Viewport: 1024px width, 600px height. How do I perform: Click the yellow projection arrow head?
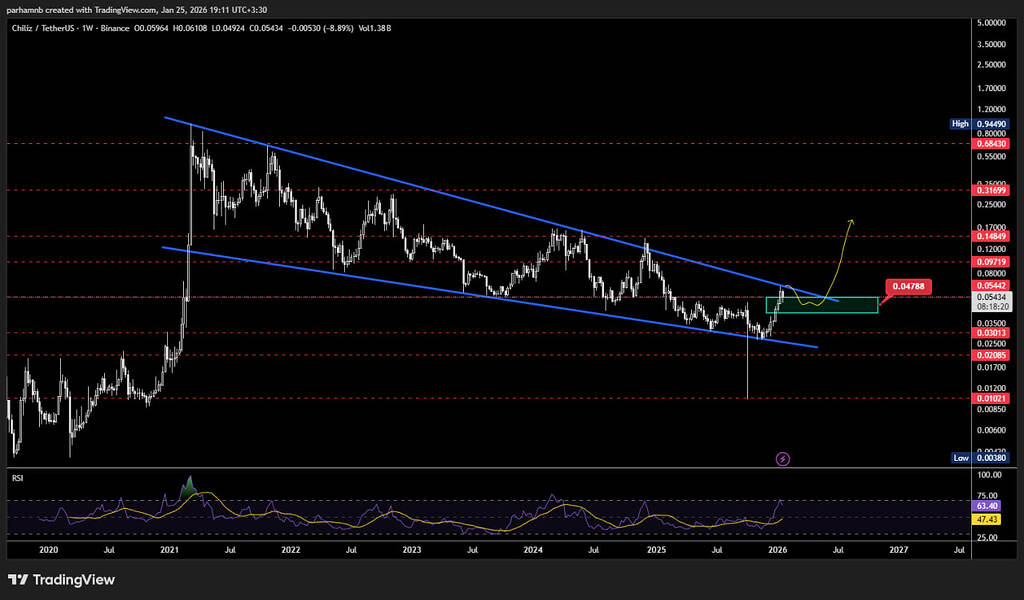(x=851, y=221)
